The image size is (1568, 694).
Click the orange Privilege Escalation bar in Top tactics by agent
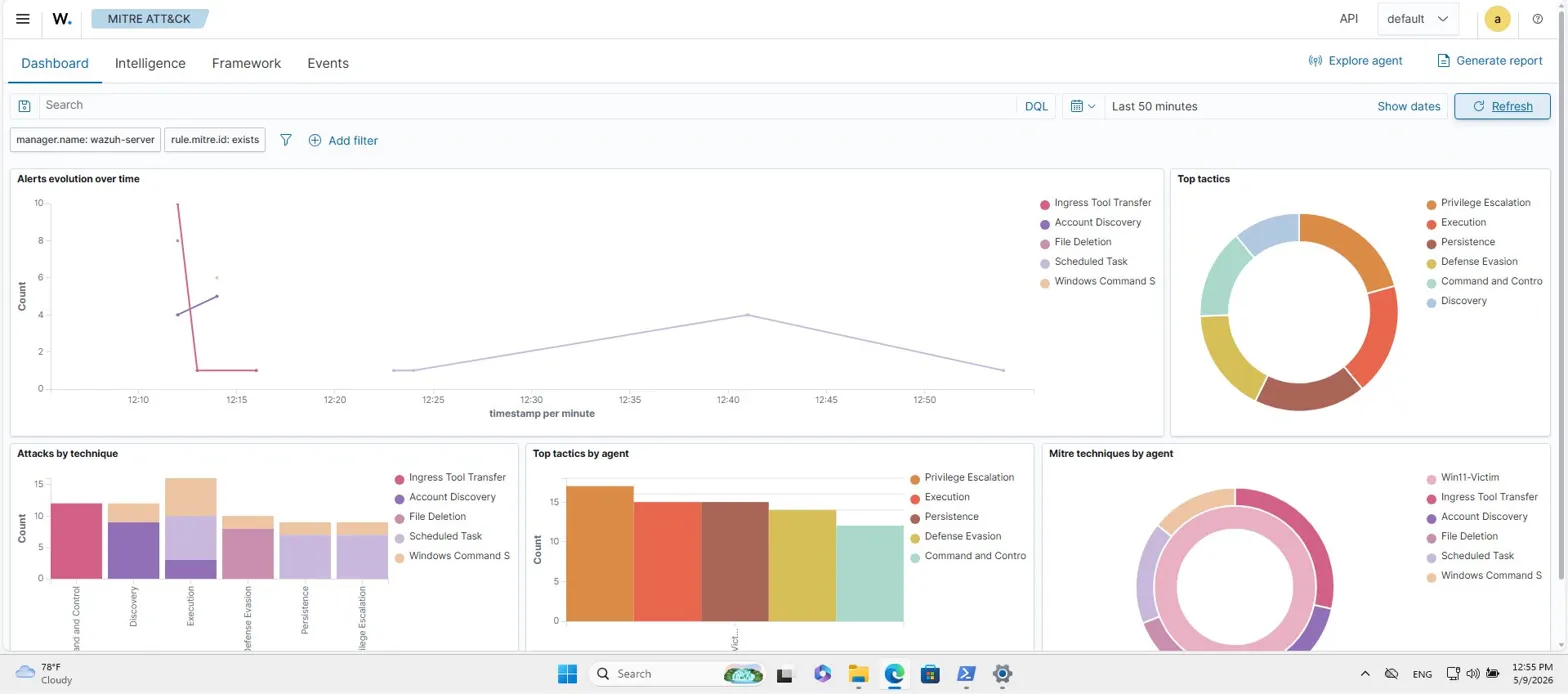pos(600,553)
